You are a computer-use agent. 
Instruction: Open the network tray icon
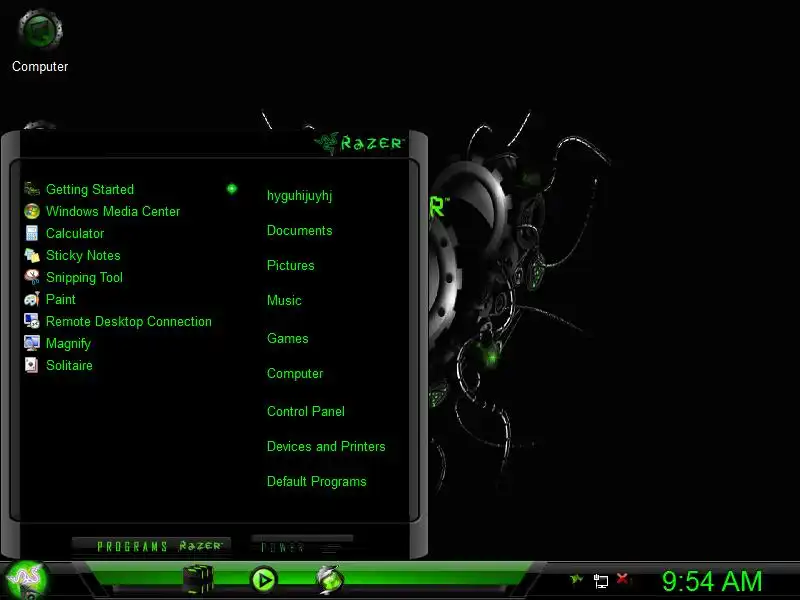[x=601, y=581]
